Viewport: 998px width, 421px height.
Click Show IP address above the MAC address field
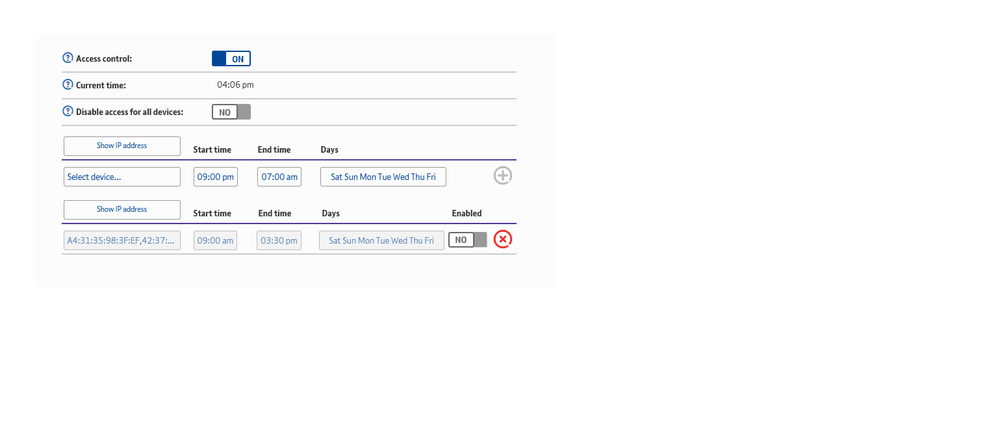point(122,210)
